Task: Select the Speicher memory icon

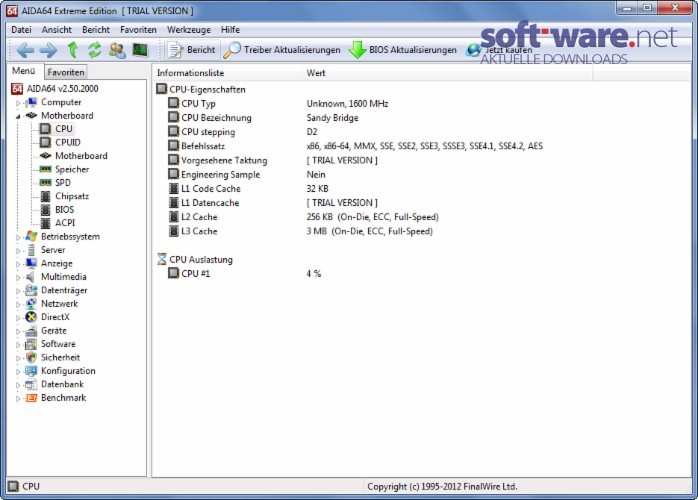Action: 45,169
